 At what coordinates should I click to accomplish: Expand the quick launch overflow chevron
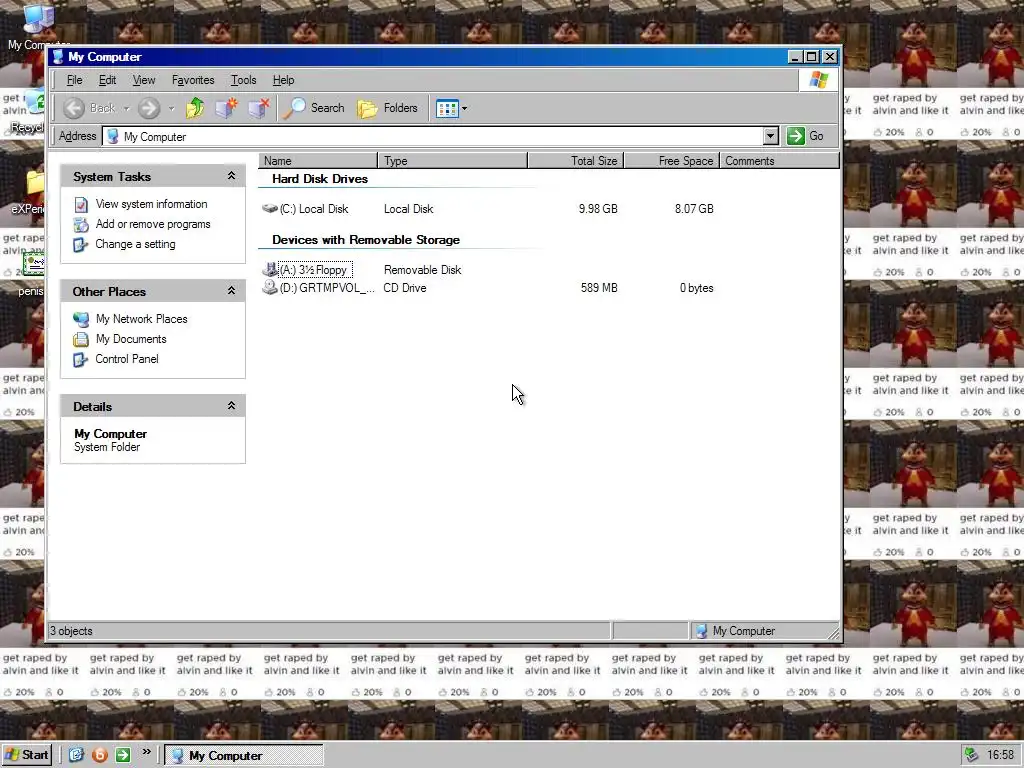tap(146, 752)
